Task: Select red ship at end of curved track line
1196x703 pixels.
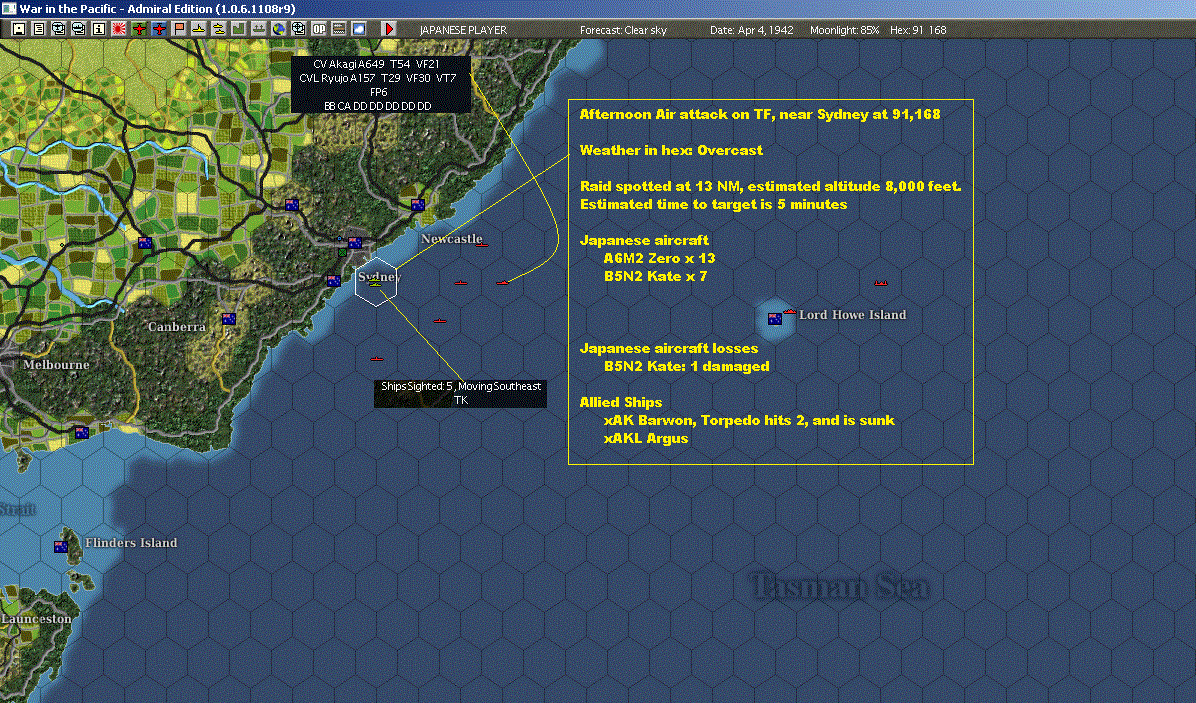Action: [502, 283]
